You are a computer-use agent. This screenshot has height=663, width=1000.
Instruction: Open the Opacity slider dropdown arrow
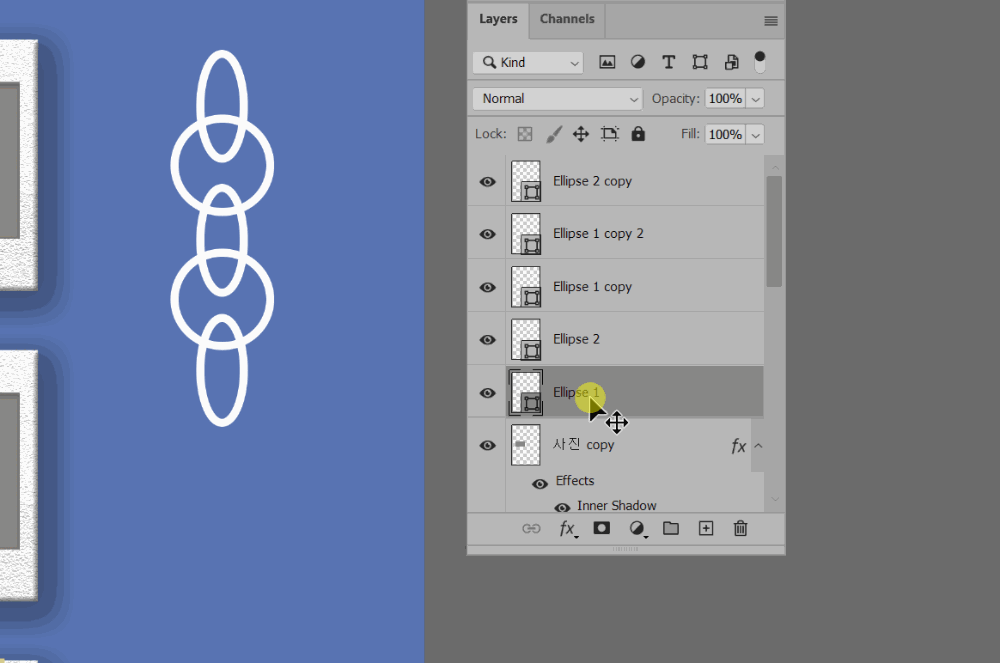point(755,99)
